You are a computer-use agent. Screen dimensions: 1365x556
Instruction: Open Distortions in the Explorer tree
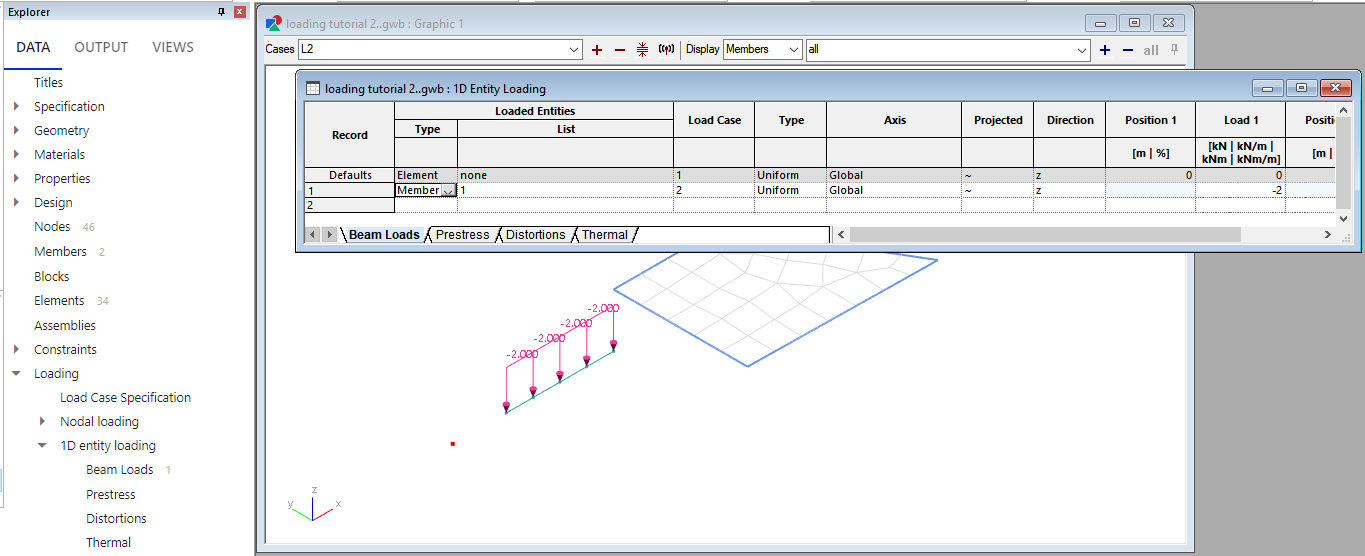(116, 518)
